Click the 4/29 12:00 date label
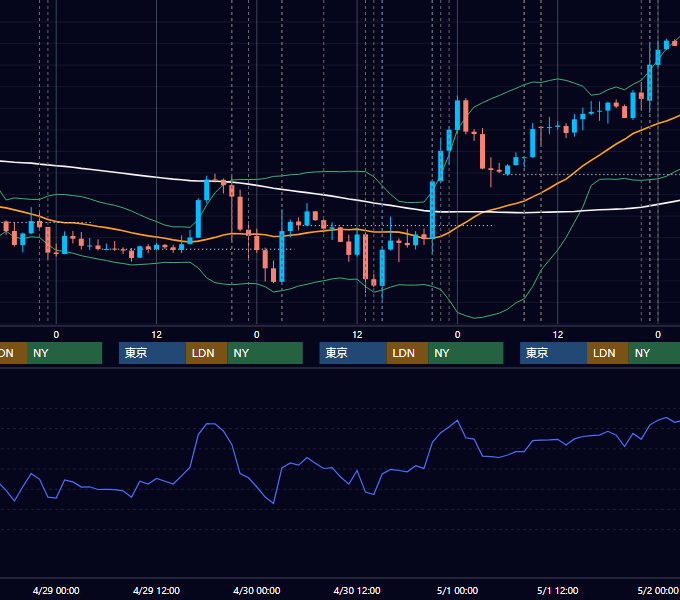The height and width of the screenshot is (600, 680). (156, 590)
